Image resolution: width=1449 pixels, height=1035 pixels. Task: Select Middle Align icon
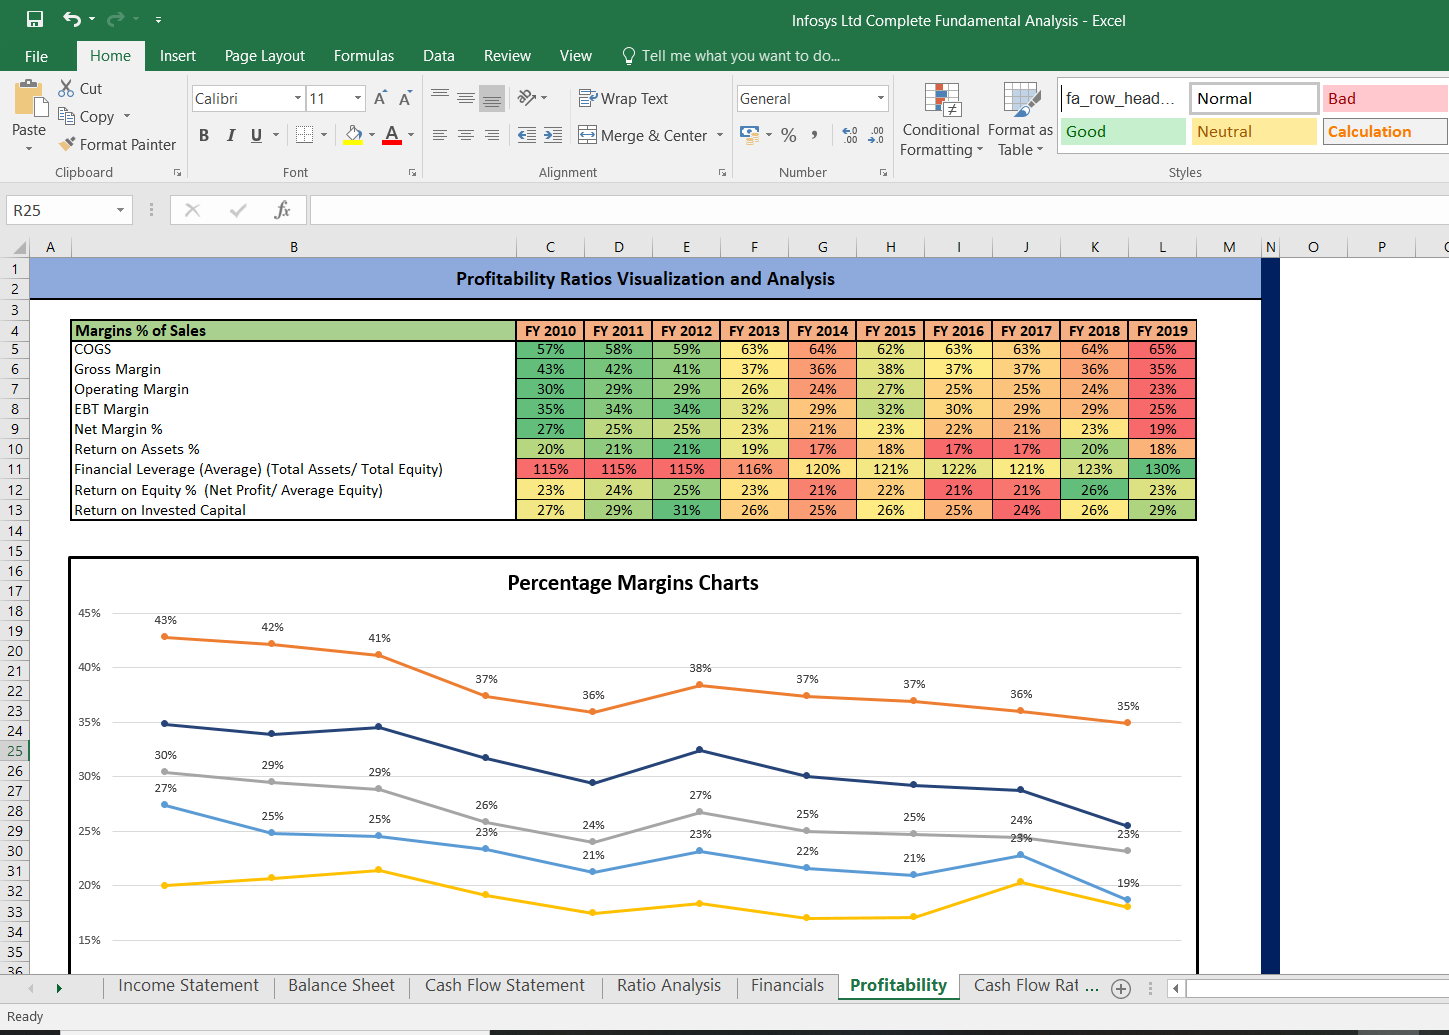(x=466, y=98)
